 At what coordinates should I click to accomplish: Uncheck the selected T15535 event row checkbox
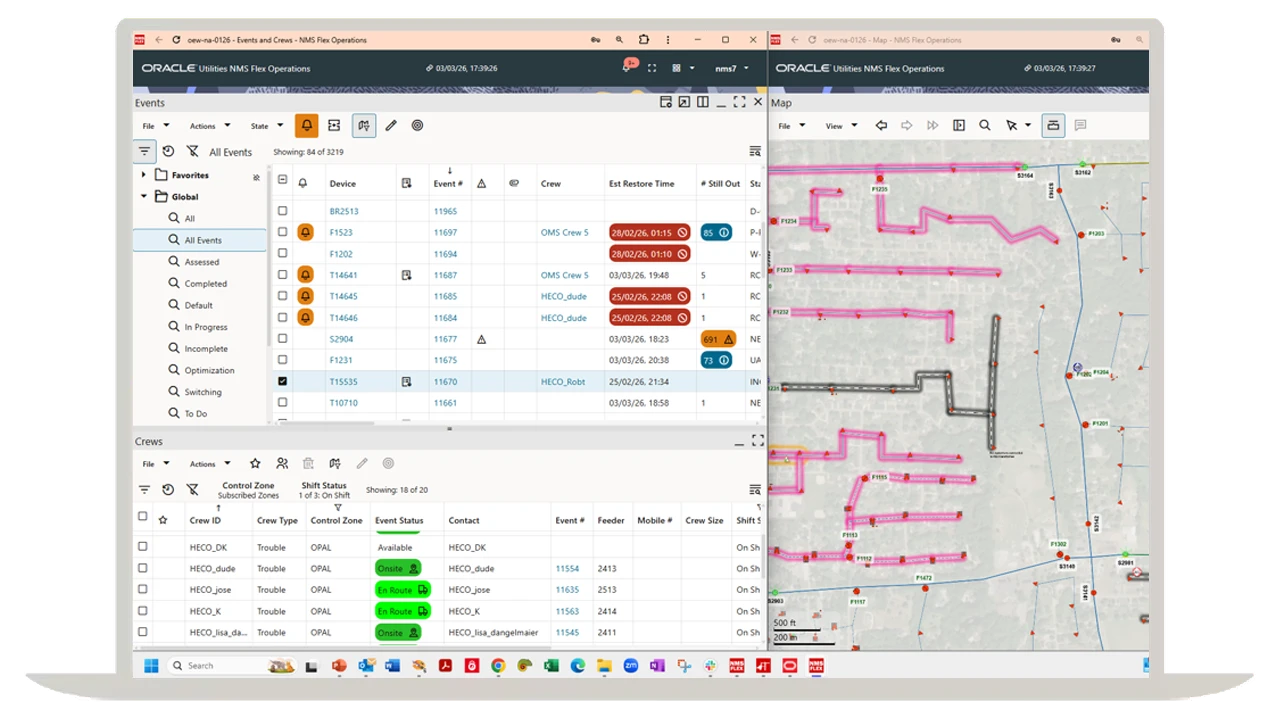283,381
